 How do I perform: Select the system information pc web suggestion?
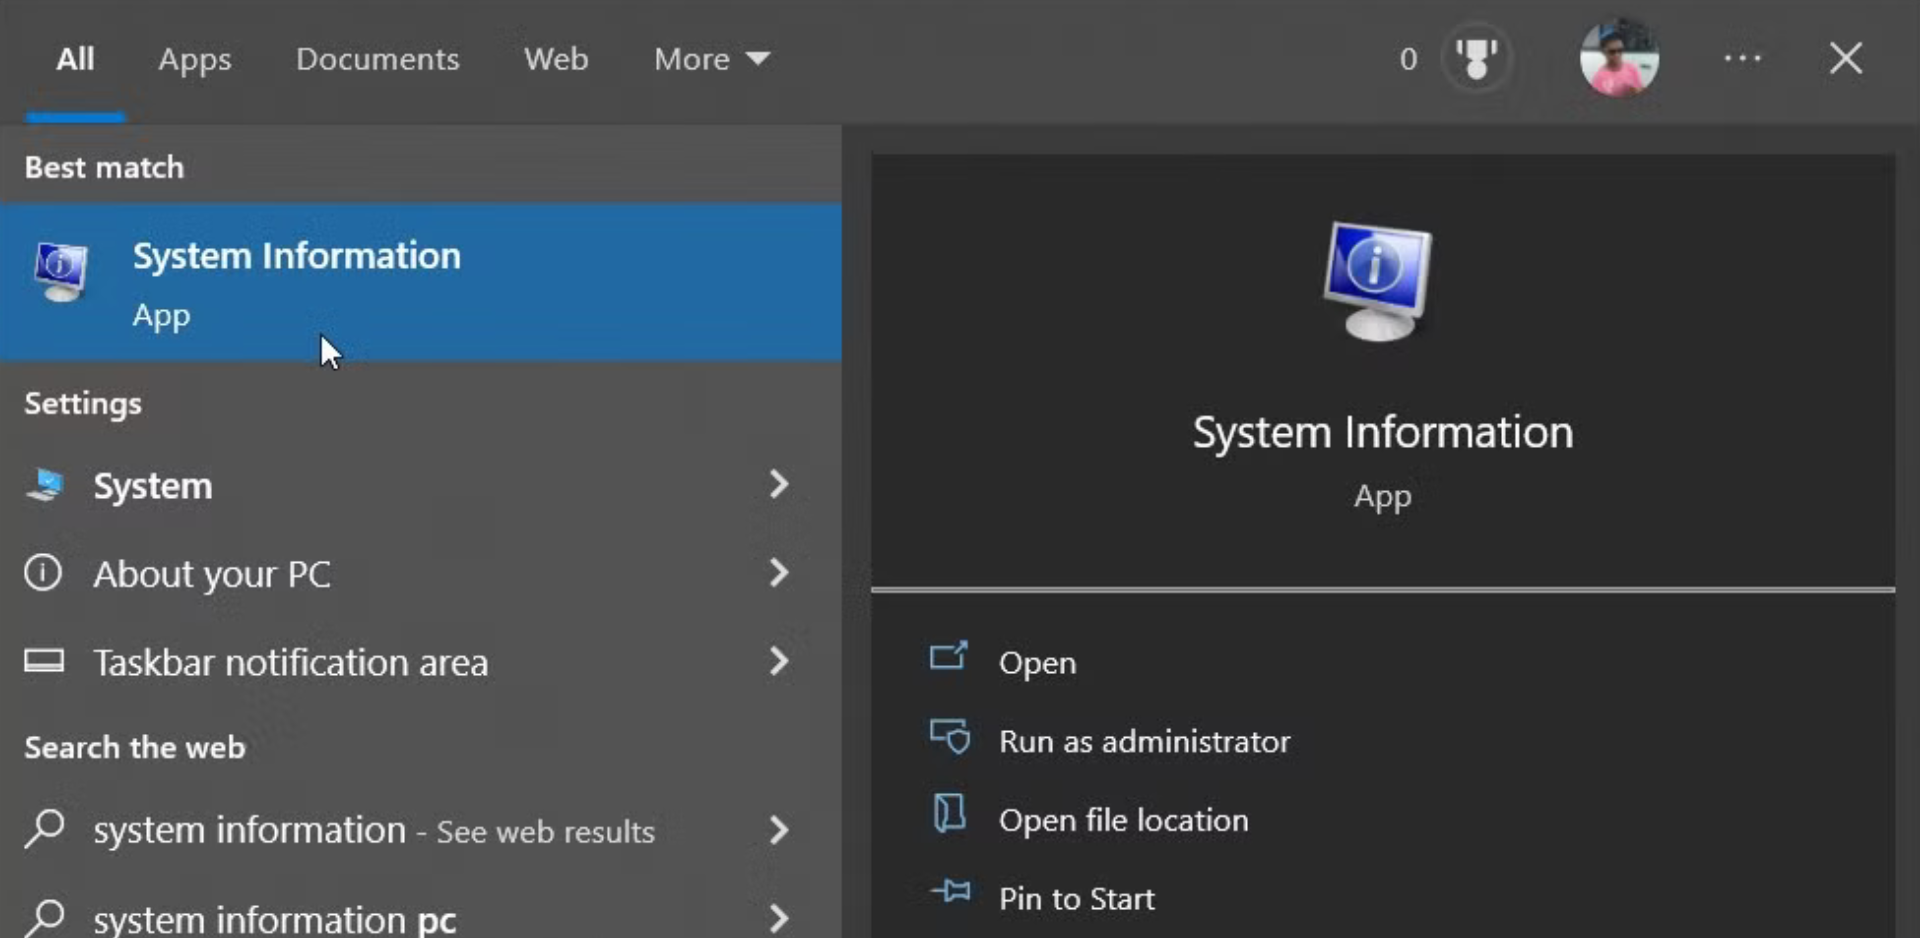click(x=275, y=918)
